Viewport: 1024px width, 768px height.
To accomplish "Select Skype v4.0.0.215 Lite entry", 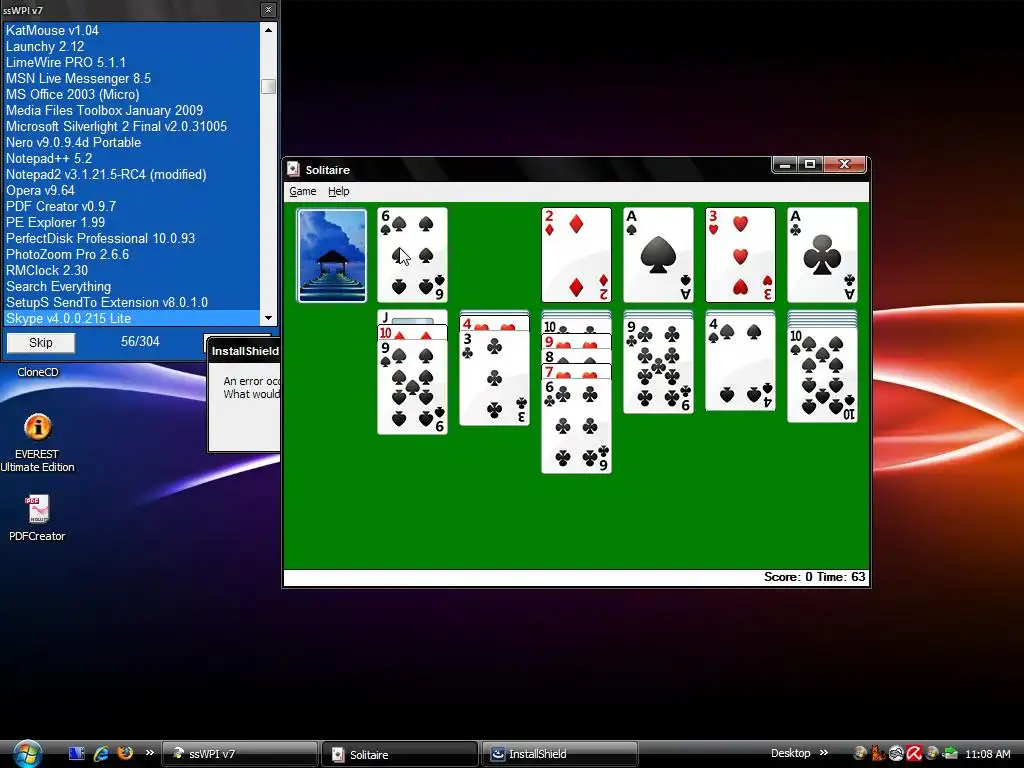I will point(132,318).
